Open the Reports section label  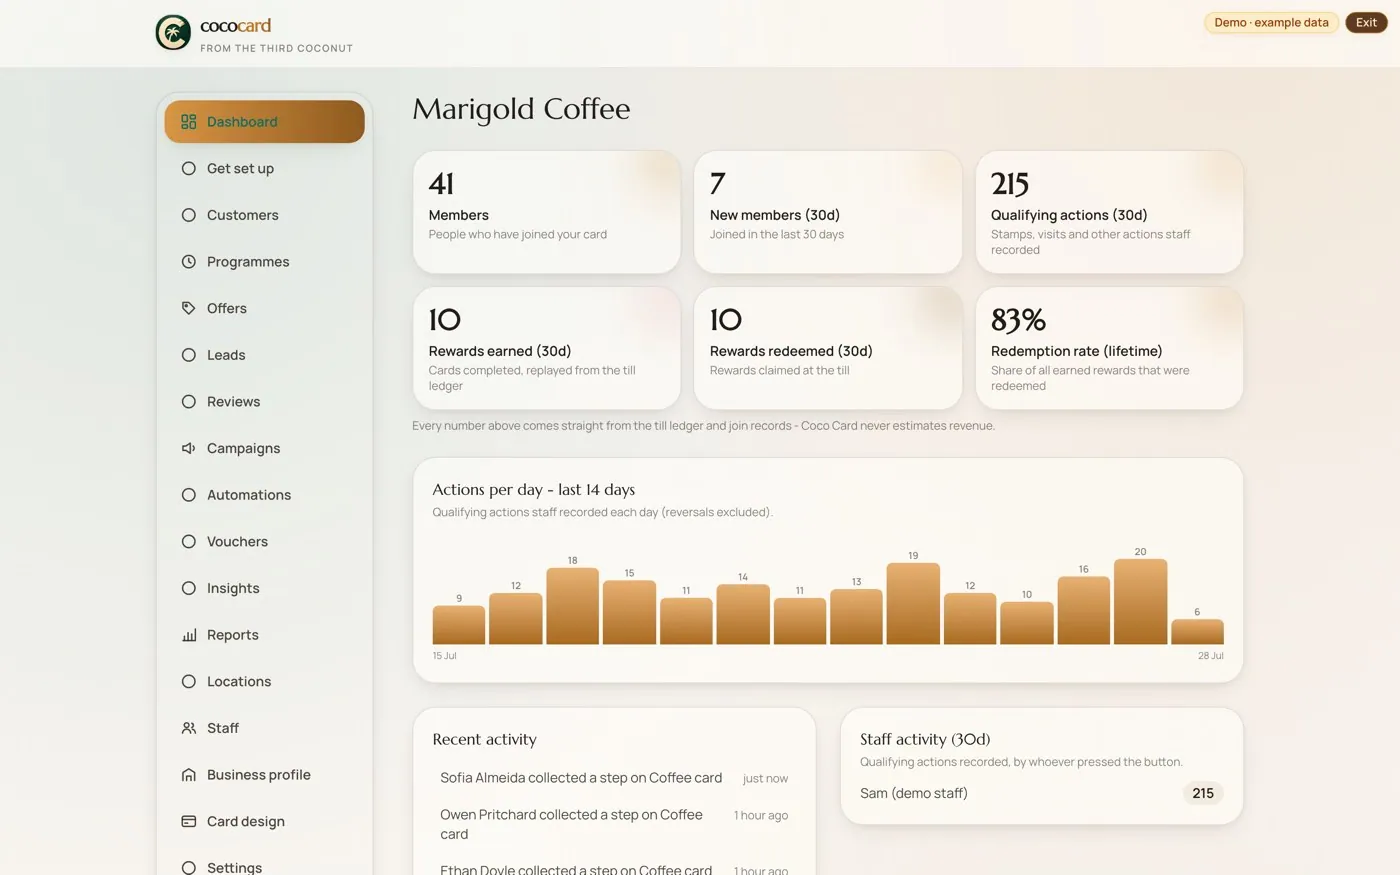[233, 635]
